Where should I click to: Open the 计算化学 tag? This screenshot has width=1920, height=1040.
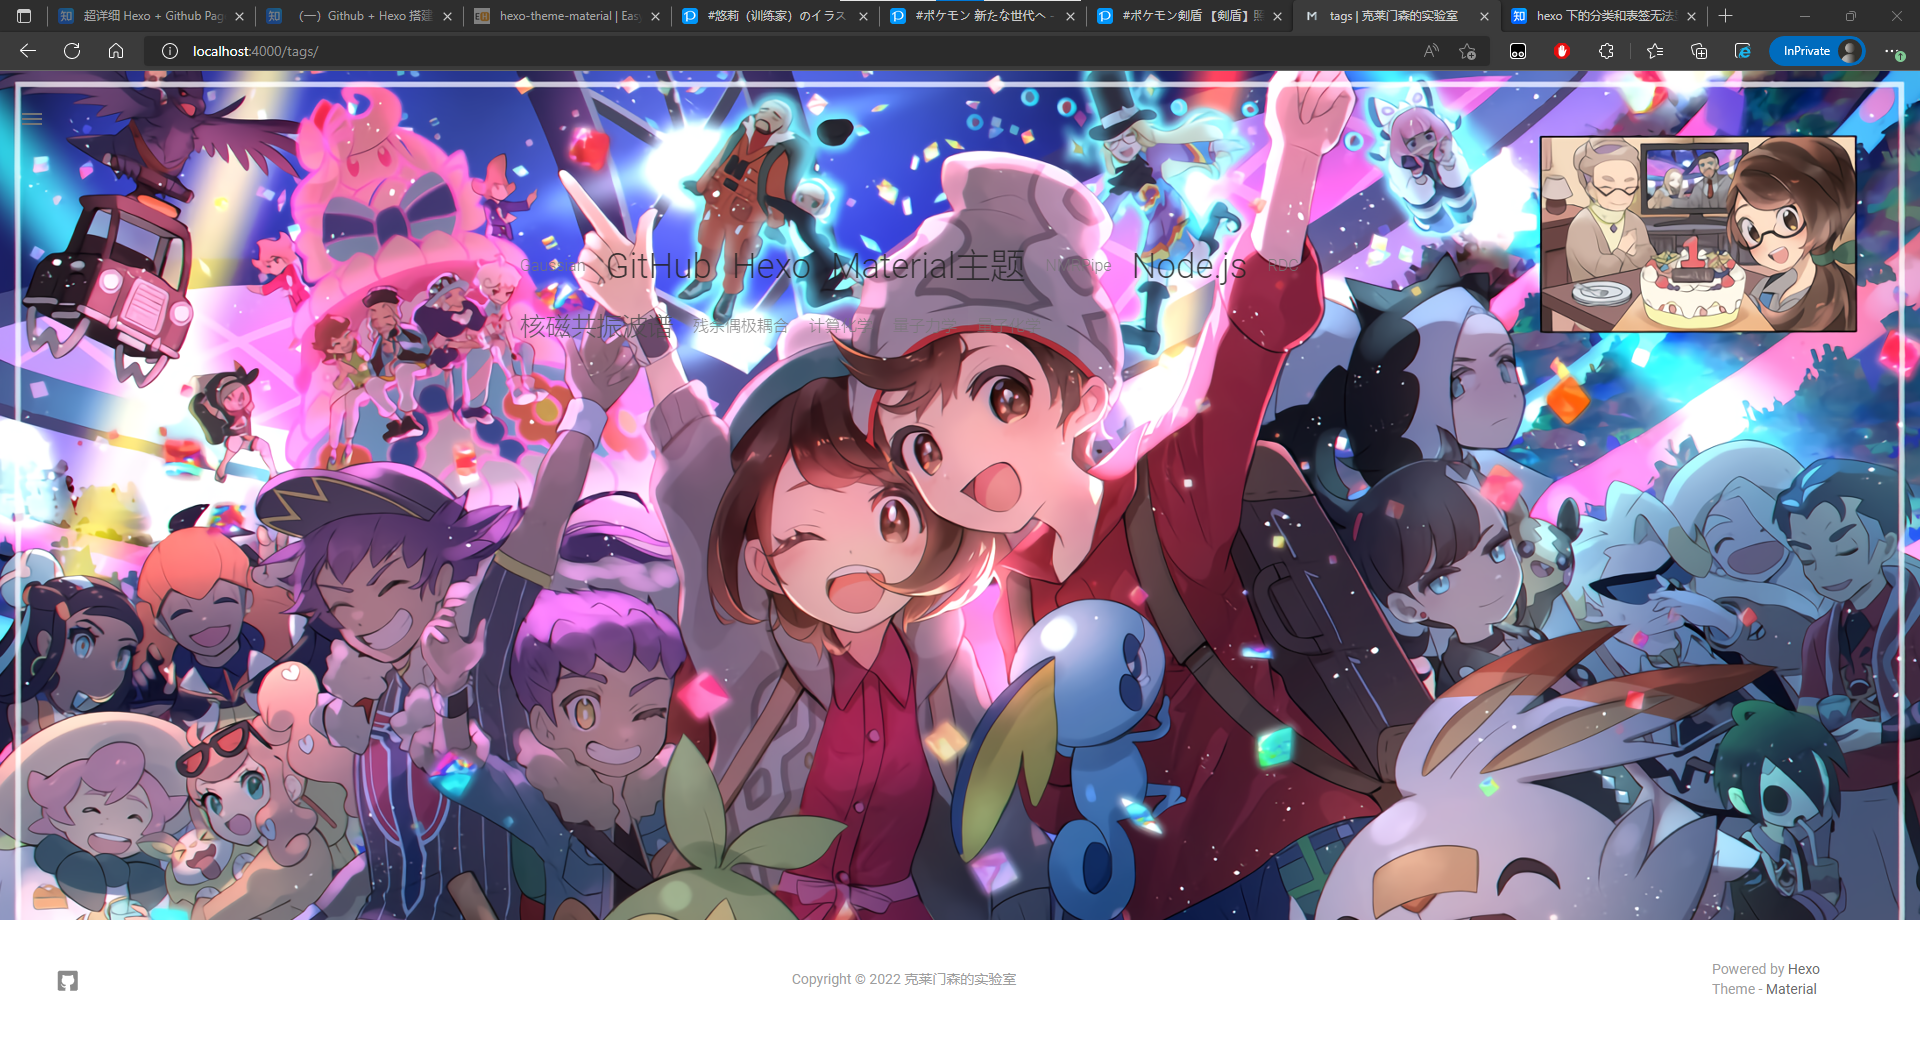tap(840, 326)
